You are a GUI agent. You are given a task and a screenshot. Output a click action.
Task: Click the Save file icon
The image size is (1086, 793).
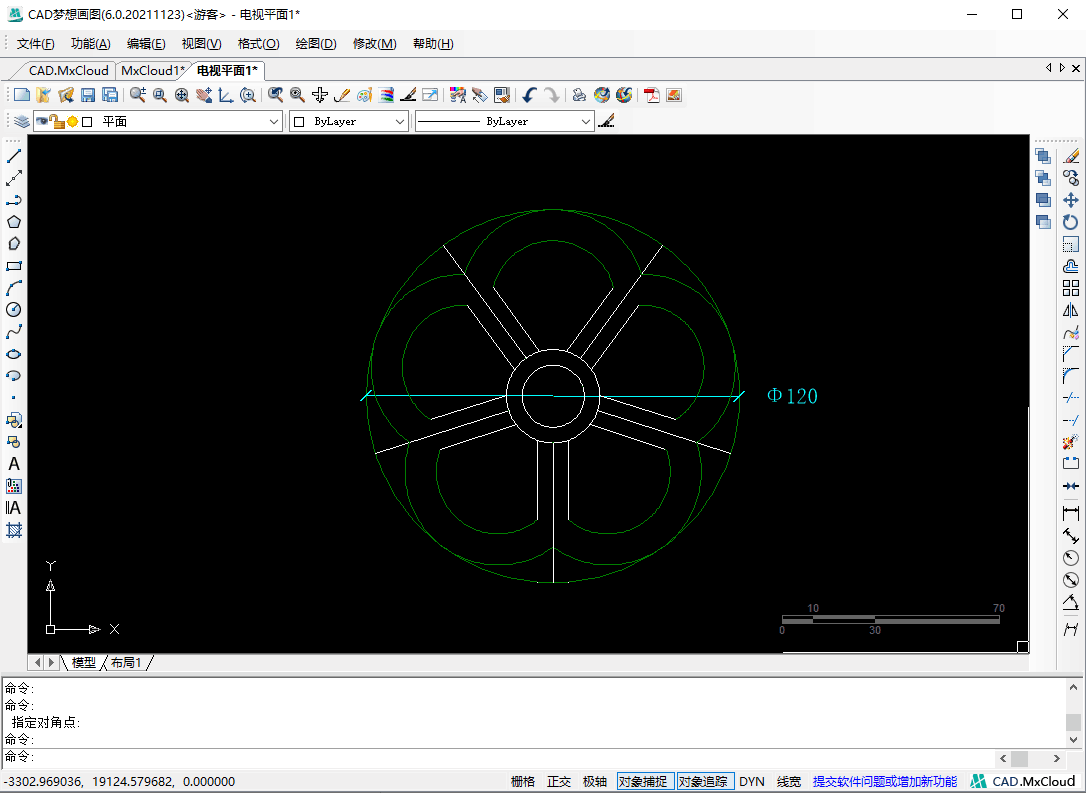[x=88, y=95]
